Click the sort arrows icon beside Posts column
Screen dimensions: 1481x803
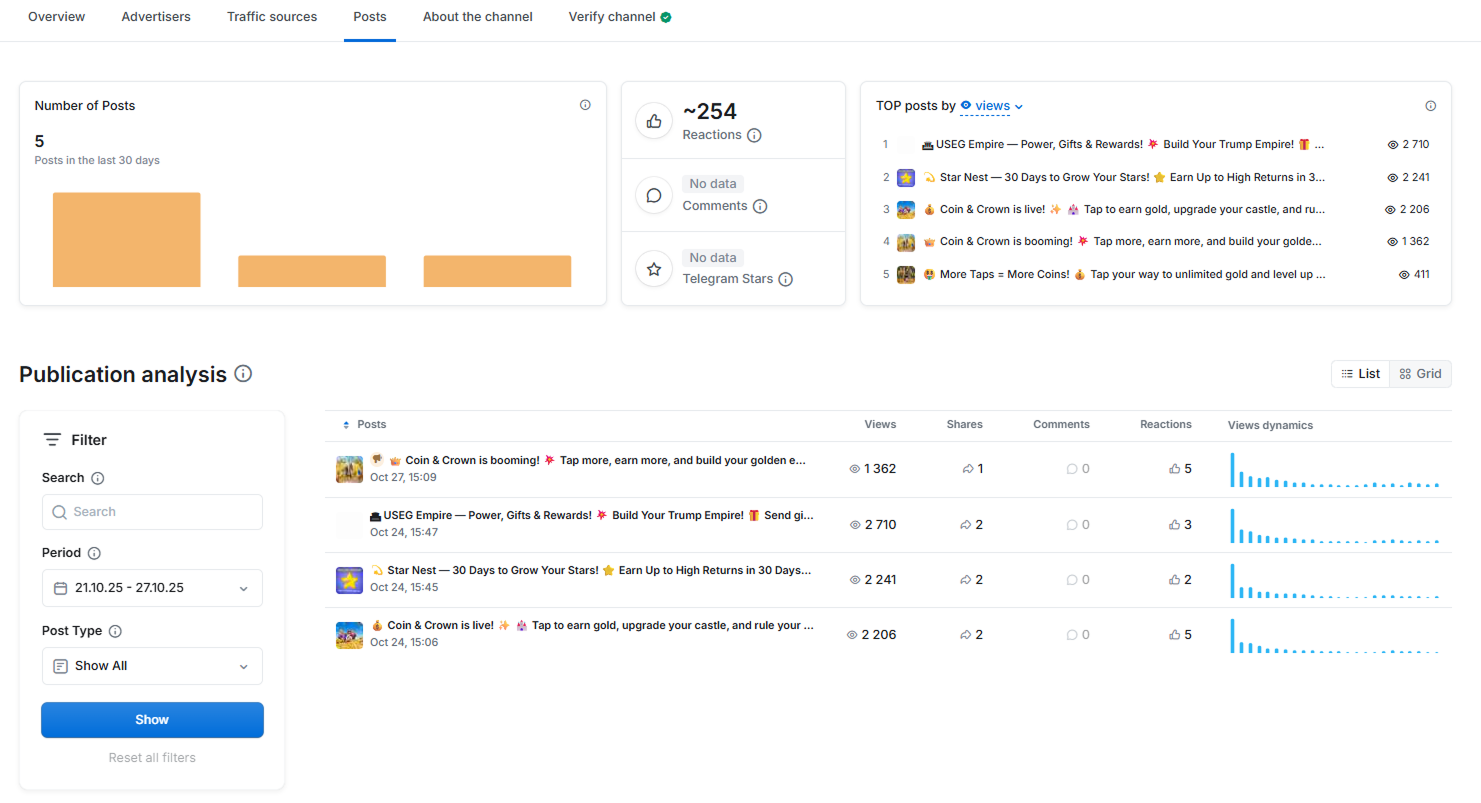point(346,425)
